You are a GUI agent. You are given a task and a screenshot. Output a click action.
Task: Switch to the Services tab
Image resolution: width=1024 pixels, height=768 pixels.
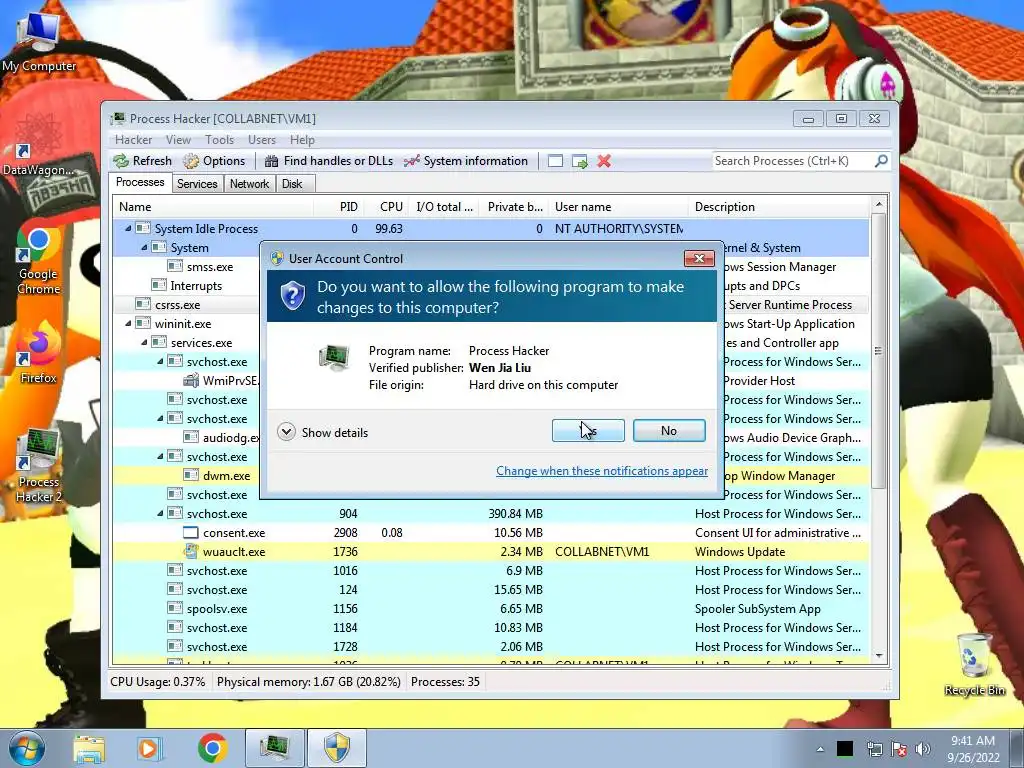[x=197, y=184]
